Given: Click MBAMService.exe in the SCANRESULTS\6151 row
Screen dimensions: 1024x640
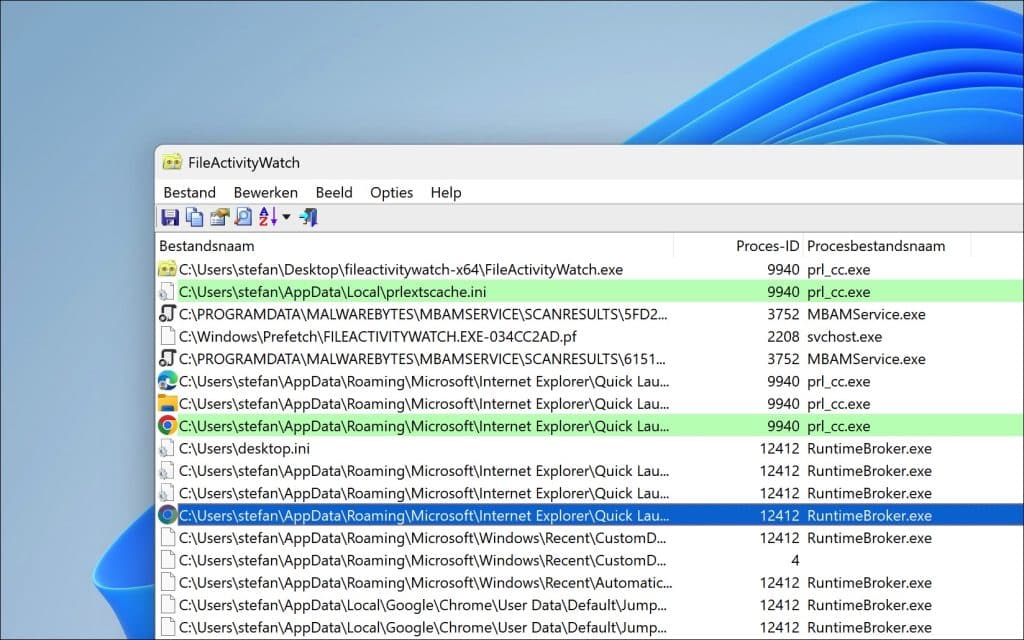Looking at the screenshot, I should coord(866,359).
